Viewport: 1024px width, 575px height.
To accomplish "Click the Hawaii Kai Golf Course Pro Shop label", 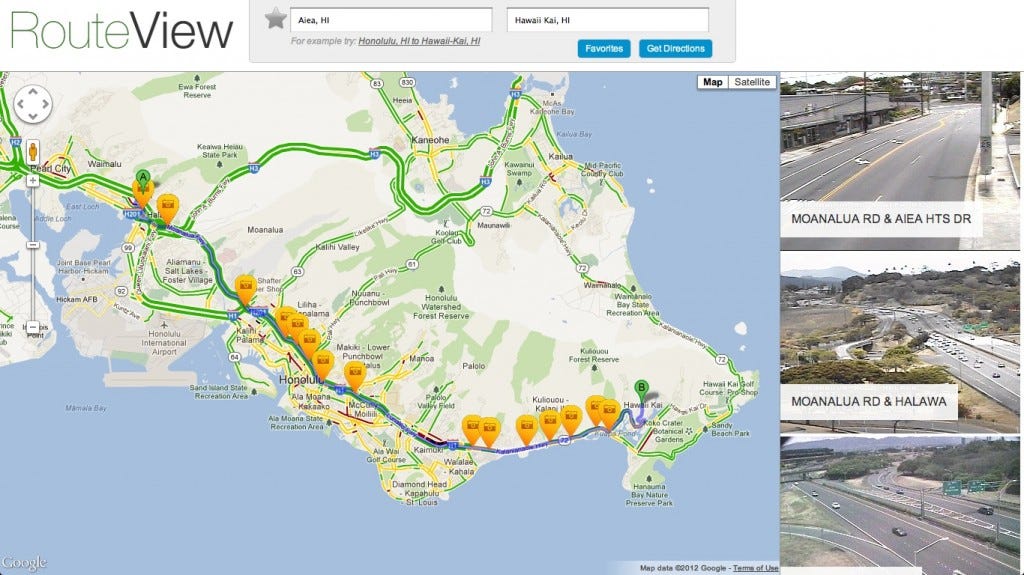I will point(729,388).
